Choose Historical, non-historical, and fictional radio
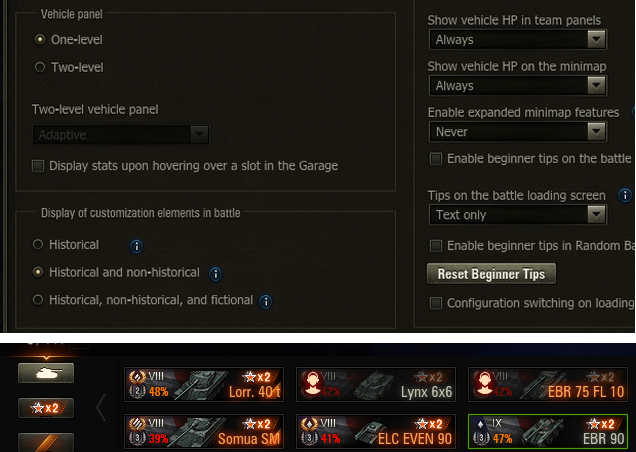 tap(38, 300)
